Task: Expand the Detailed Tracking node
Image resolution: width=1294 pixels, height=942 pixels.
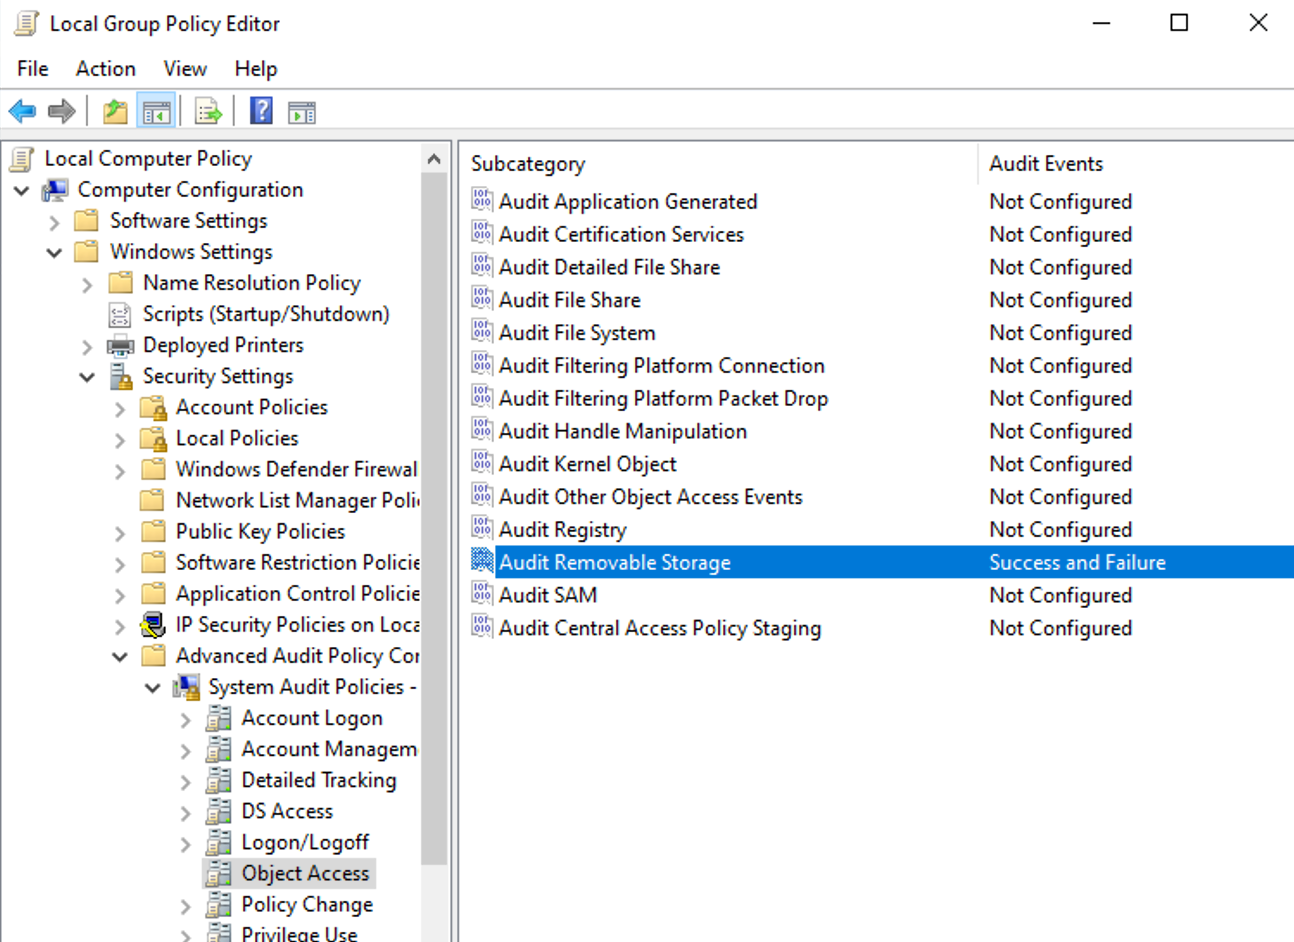Action: [x=186, y=781]
